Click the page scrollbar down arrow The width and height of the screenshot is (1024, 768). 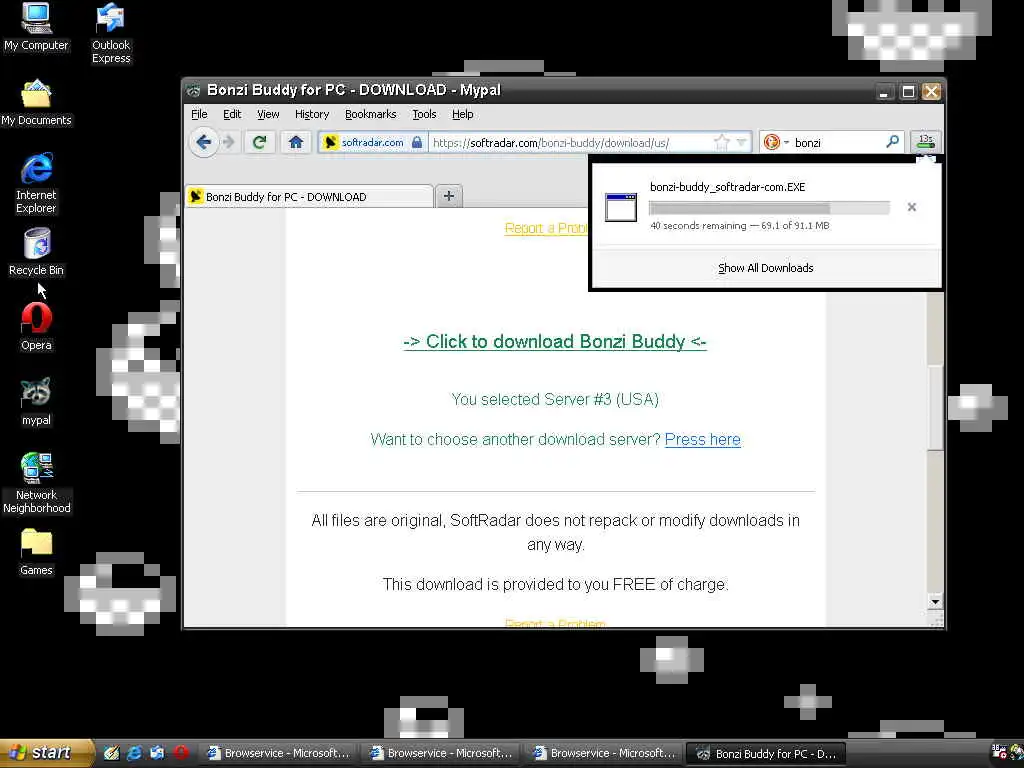click(935, 601)
